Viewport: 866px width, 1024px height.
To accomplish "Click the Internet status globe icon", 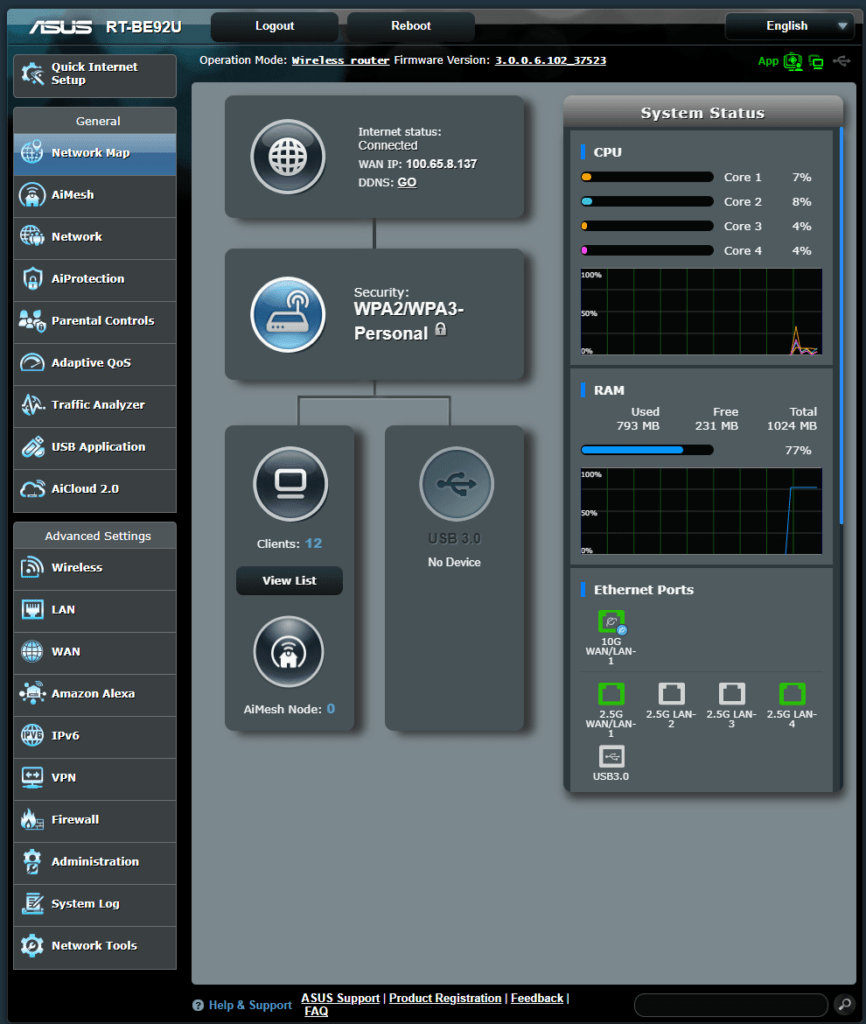I will coord(288,157).
